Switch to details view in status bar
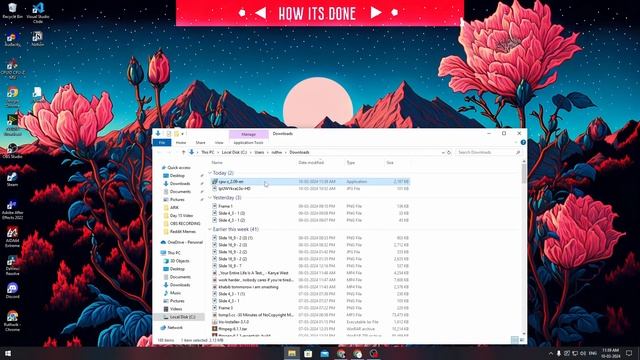 (x=515, y=340)
